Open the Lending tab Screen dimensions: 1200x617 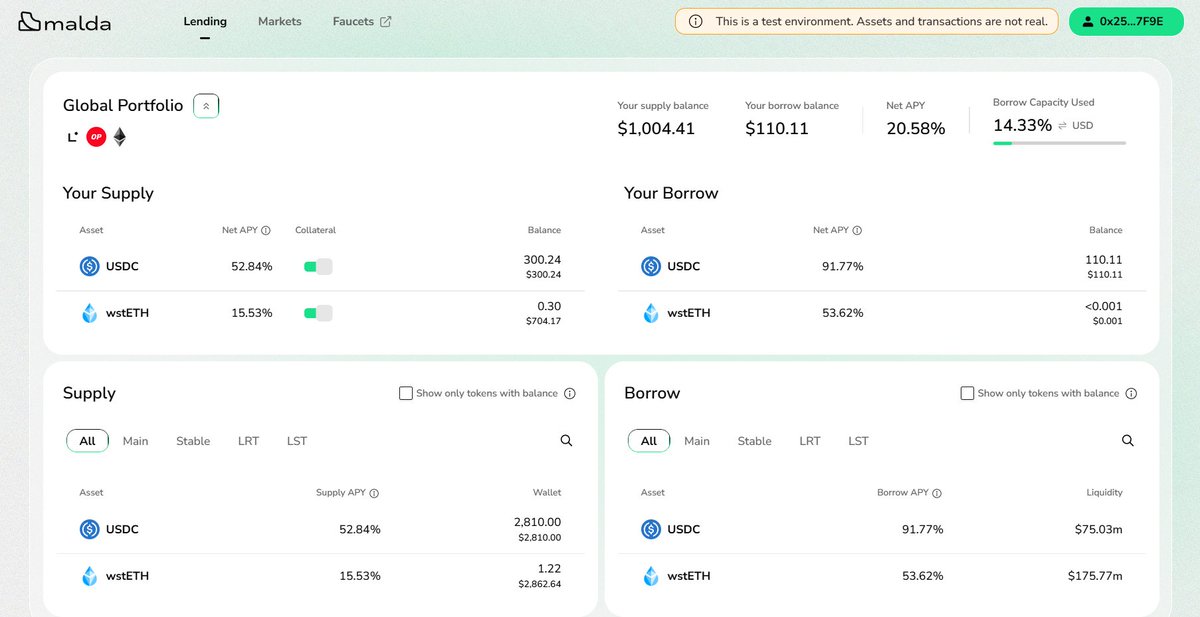point(205,21)
